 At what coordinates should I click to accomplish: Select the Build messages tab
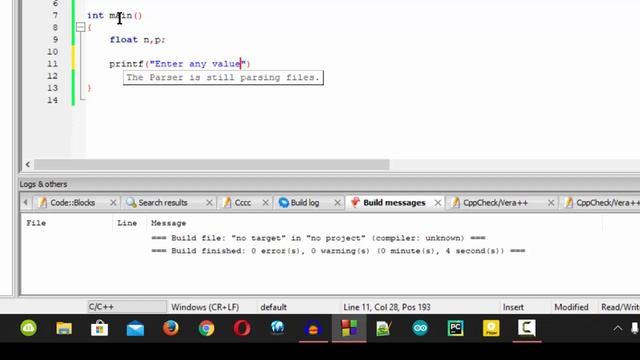pos(394,203)
